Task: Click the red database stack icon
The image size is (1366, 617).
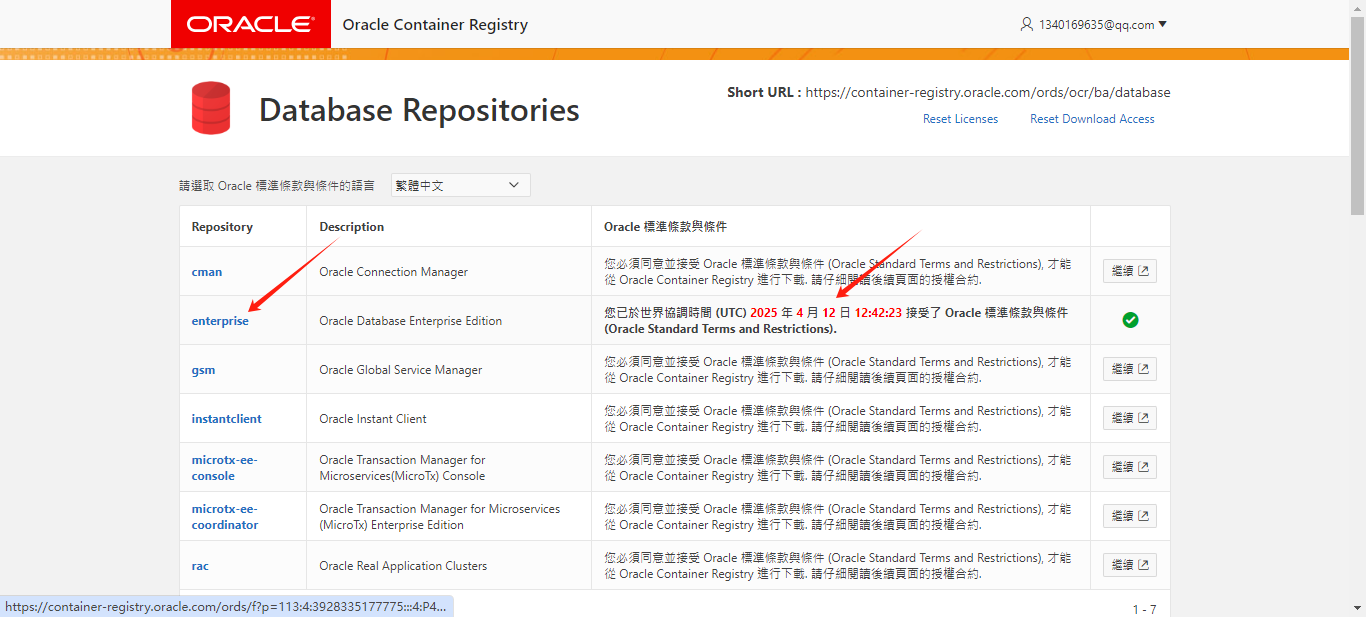Action: 211,109
